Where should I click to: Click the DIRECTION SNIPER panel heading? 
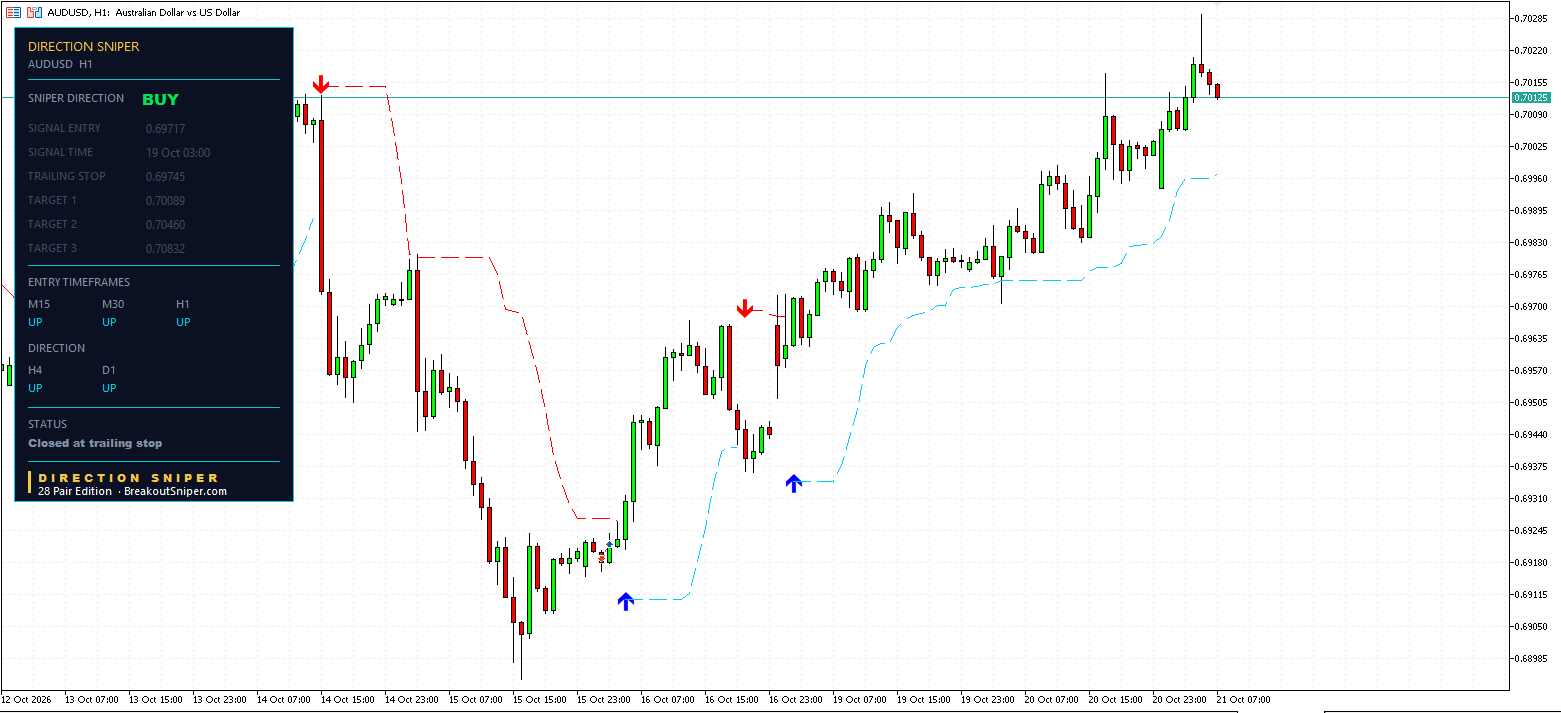(x=84, y=46)
